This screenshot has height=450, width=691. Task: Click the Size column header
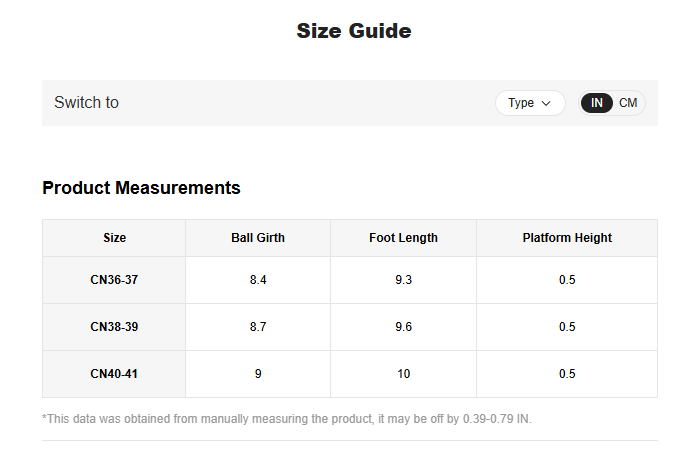(114, 238)
